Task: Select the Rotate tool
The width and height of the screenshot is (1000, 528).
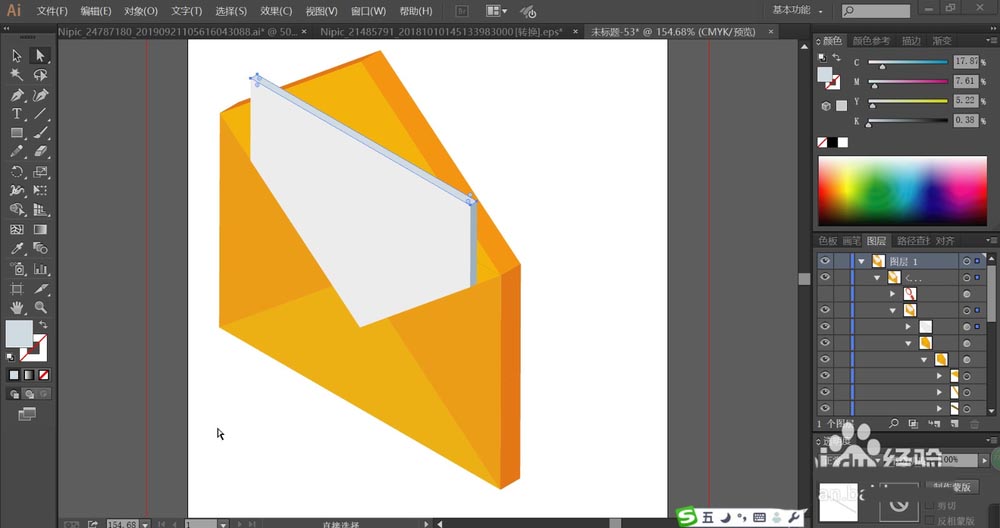Action: click(x=17, y=172)
